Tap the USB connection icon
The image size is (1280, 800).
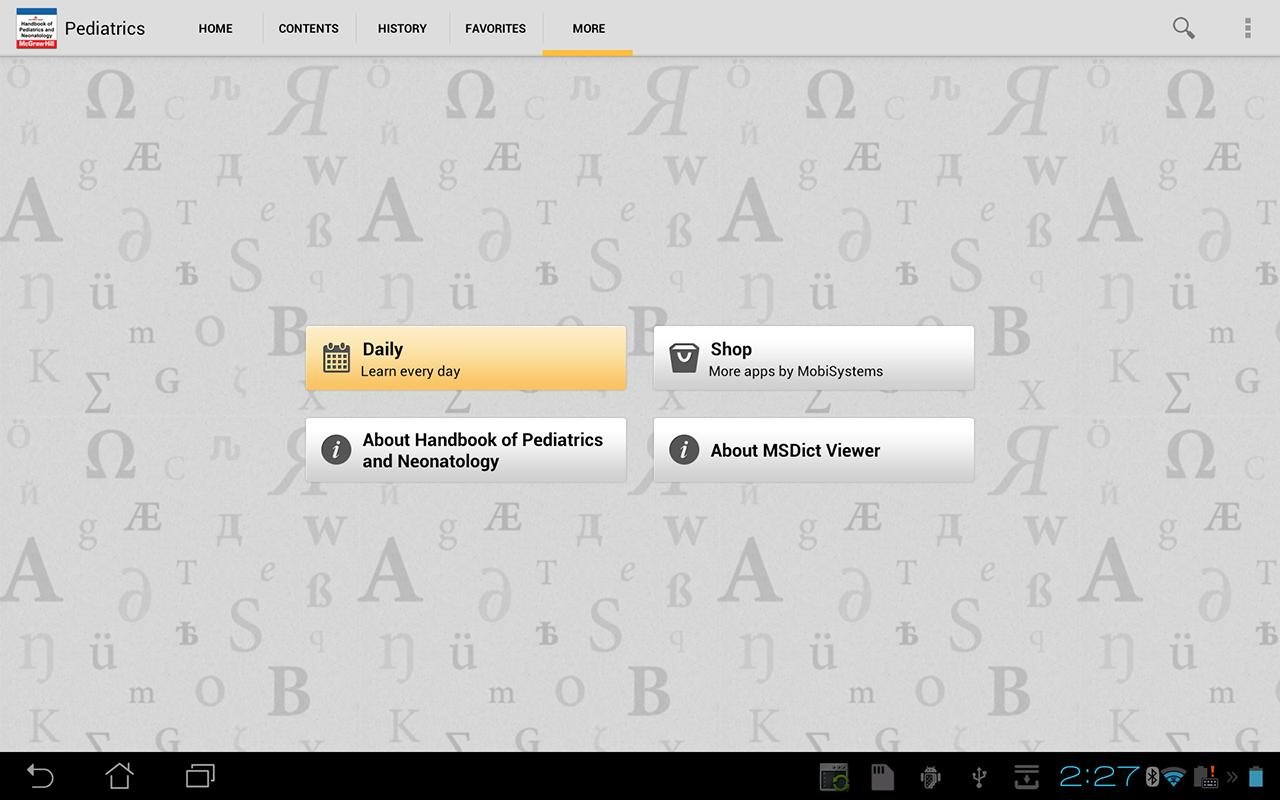click(x=979, y=777)
